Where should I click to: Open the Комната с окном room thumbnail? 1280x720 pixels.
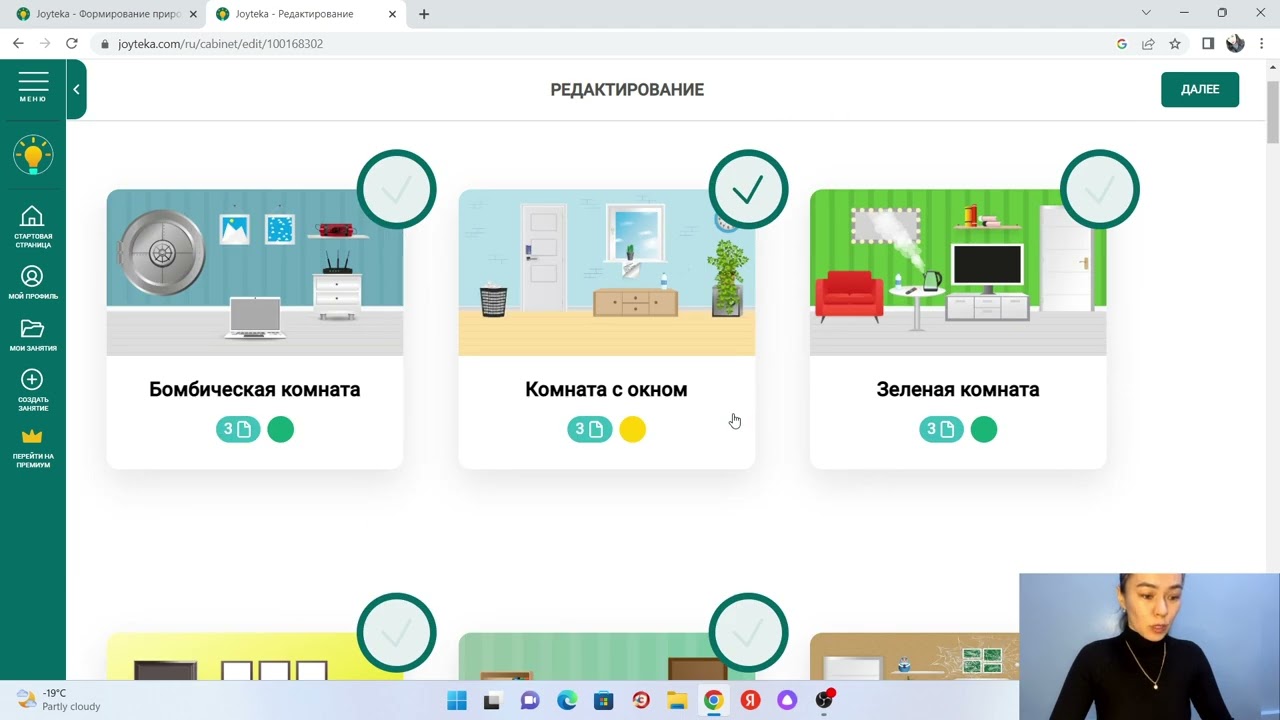[607, 272]
